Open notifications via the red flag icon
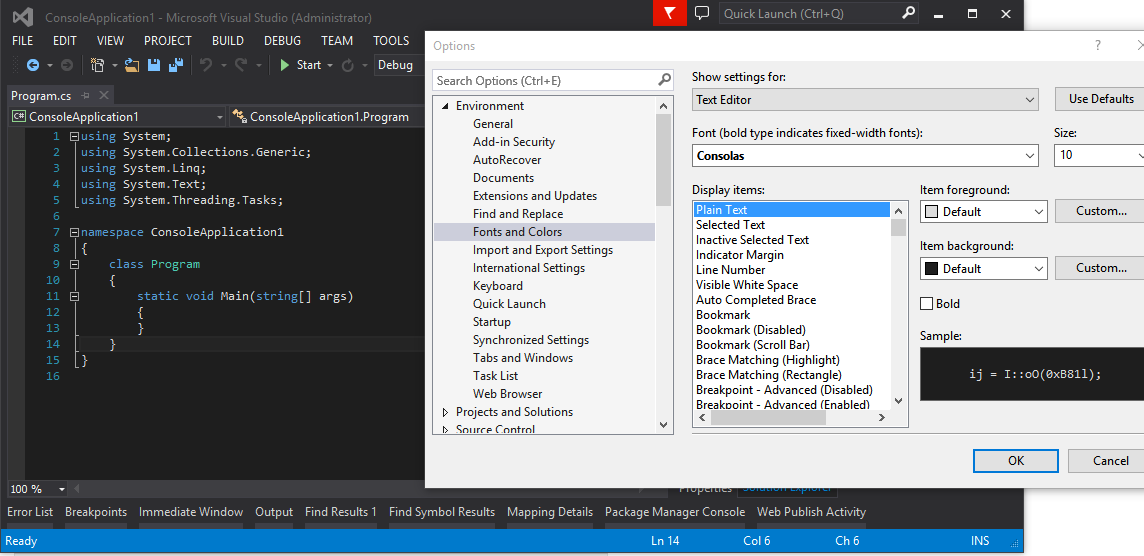This screenshot has height=556, width=1144. pos(670,13)
